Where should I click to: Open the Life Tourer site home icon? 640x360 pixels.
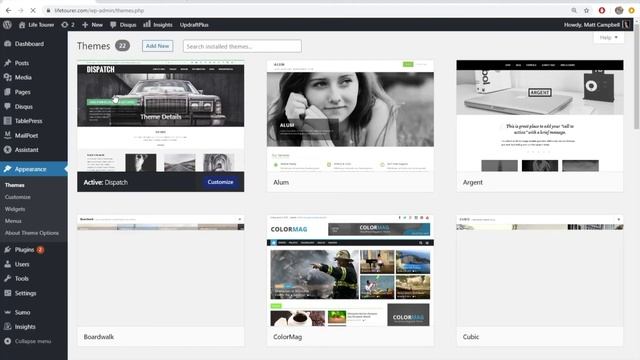(22, 25)
